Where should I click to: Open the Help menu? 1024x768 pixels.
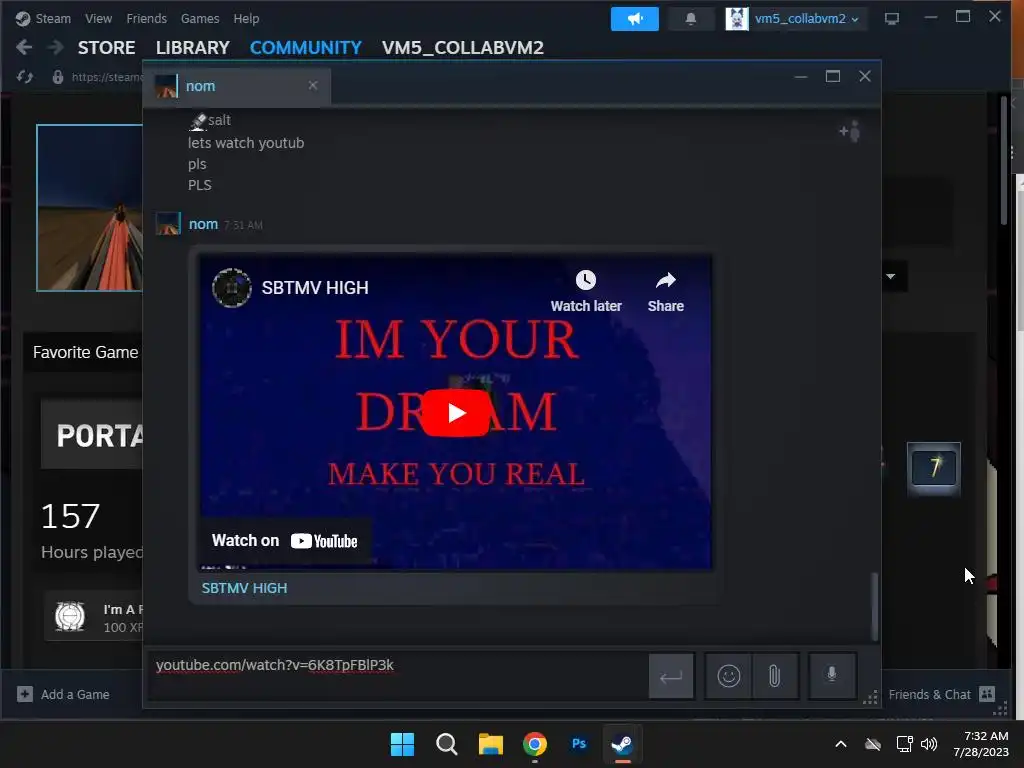pyautogui.click(x=246, y=19)
